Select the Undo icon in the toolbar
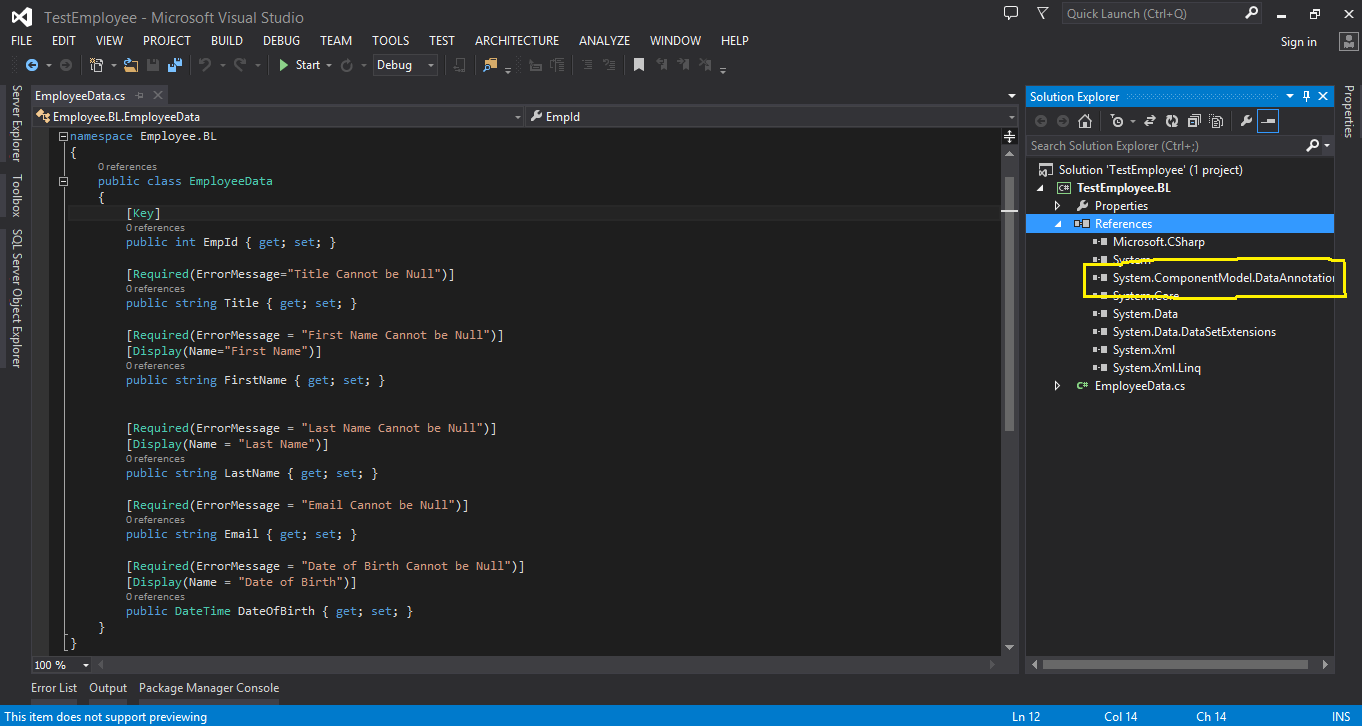 [206, 64]
